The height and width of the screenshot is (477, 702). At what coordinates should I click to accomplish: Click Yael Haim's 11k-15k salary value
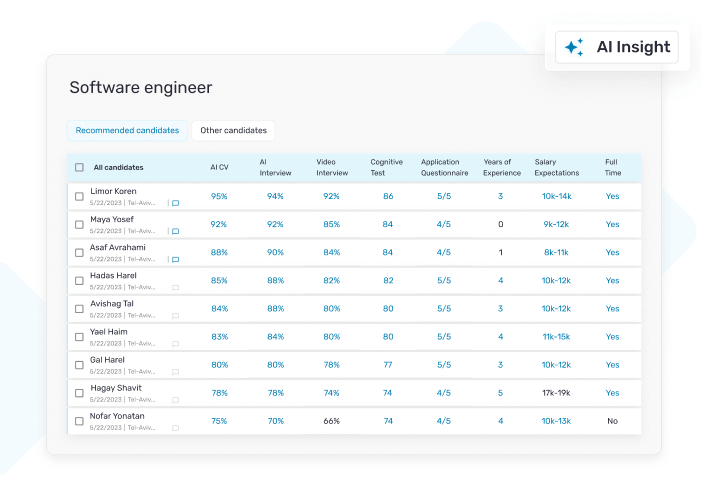(556, 337)
